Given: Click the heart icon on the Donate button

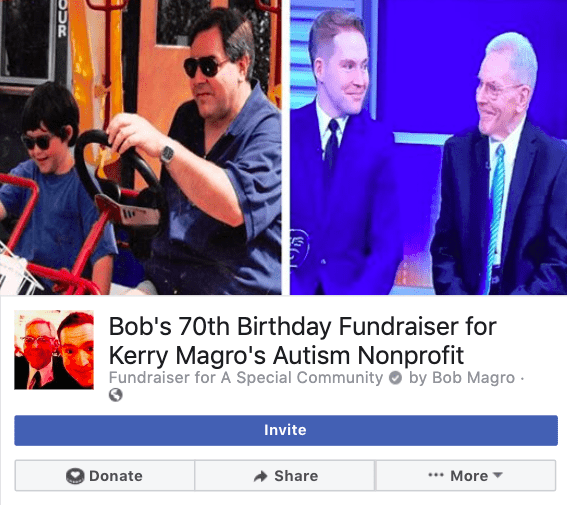Looking at the screenshot, I should point(75,476).
